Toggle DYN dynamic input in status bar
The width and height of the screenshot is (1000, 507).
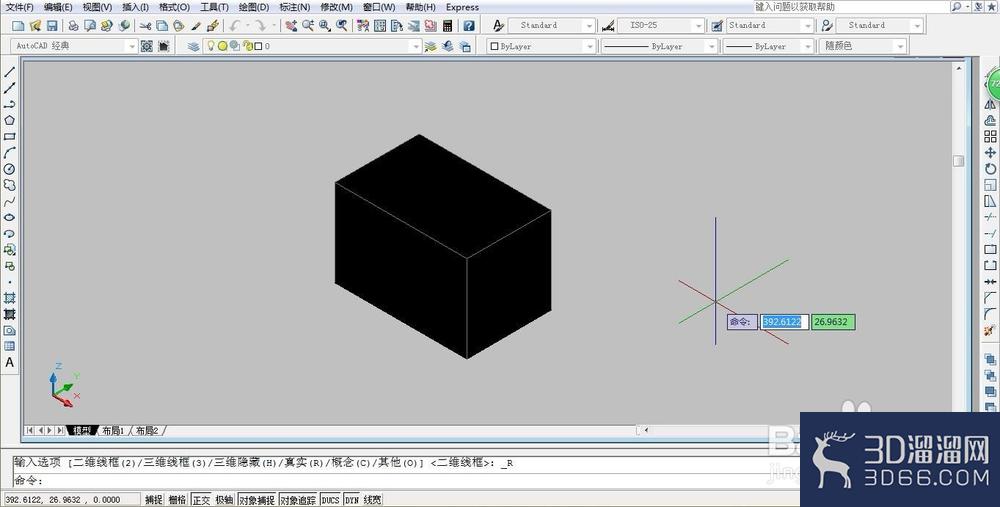(351, 500)
